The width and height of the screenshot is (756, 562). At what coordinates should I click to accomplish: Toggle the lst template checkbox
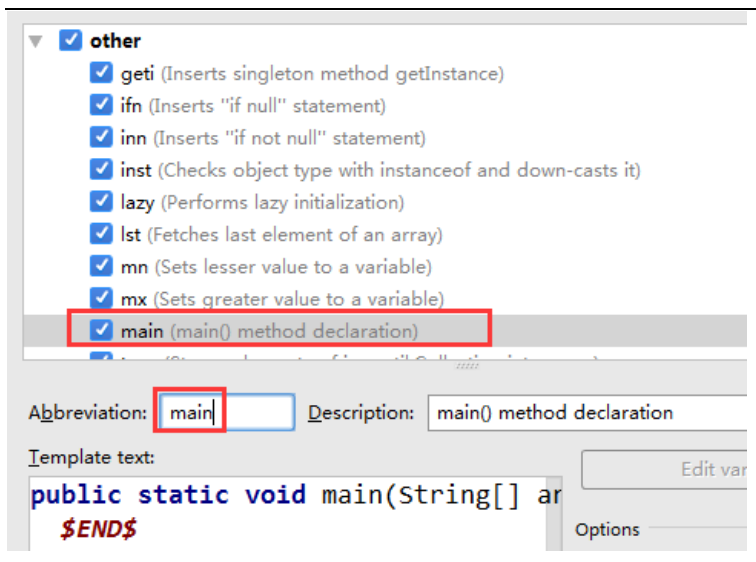pos(101,234)
